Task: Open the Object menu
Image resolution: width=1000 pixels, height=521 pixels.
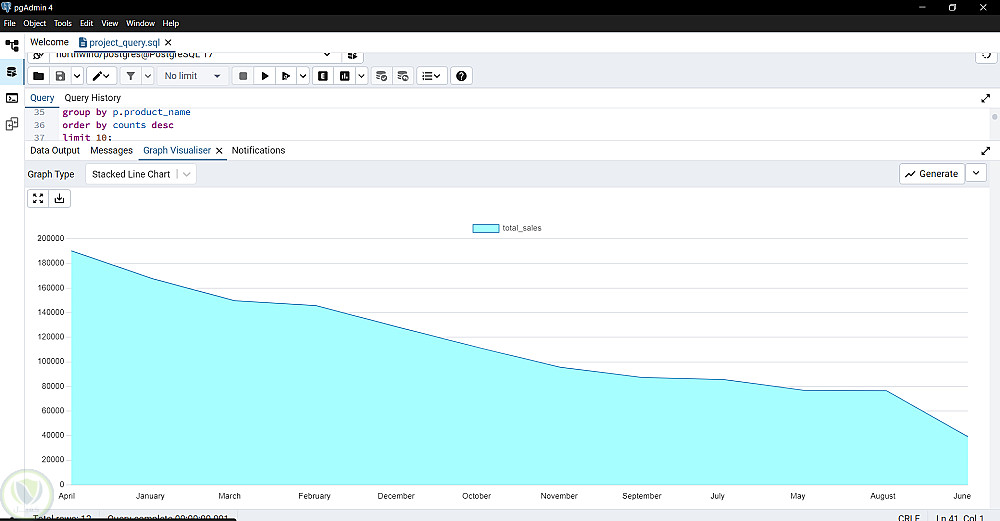Action: pyautogui.click(x=34, y=23)
